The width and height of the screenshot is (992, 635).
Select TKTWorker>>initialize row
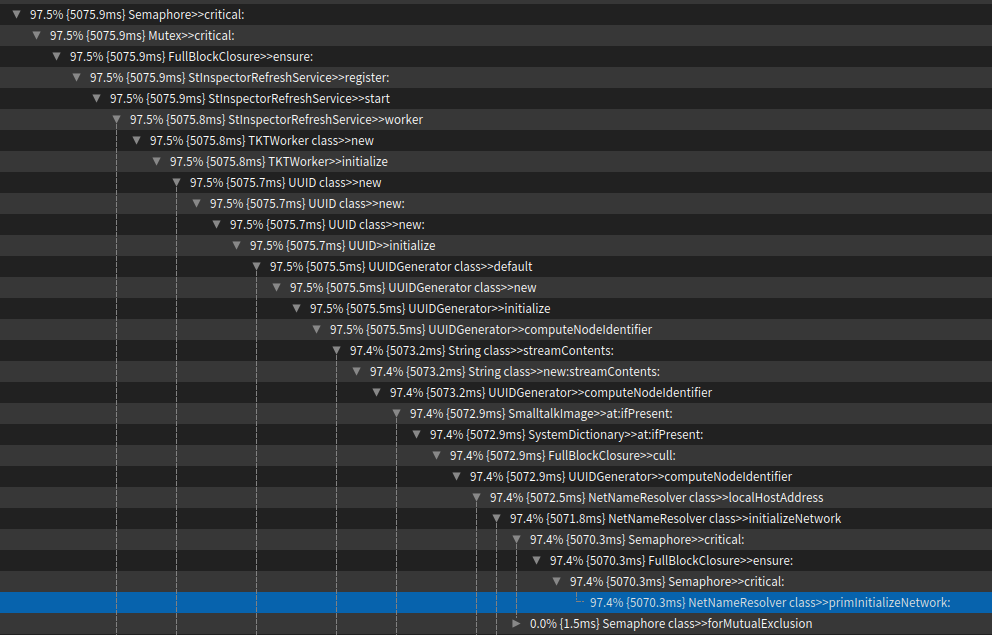pyautogui.click(x=496, y=161)
